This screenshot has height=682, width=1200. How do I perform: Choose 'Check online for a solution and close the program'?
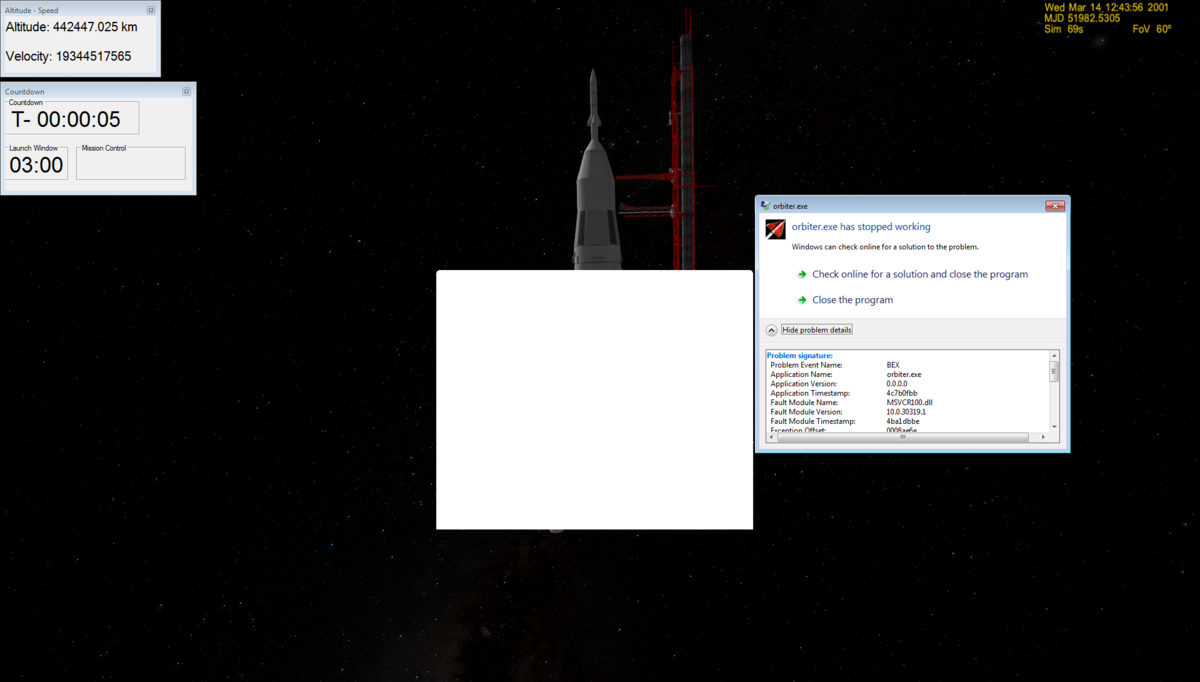tap(920, 274)
